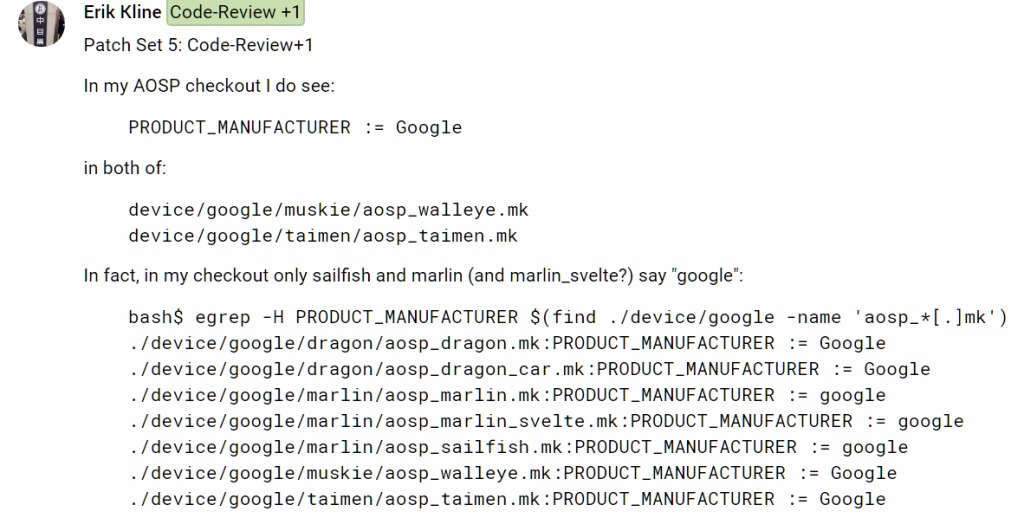
Task: Click the Code-Review +1 green label
Action: [235, 12]
